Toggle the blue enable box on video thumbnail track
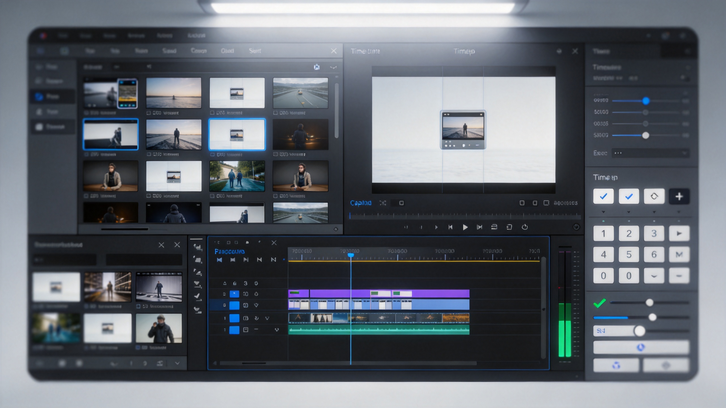The height and width of the screenshot is (408, 726). pos(235,318)
